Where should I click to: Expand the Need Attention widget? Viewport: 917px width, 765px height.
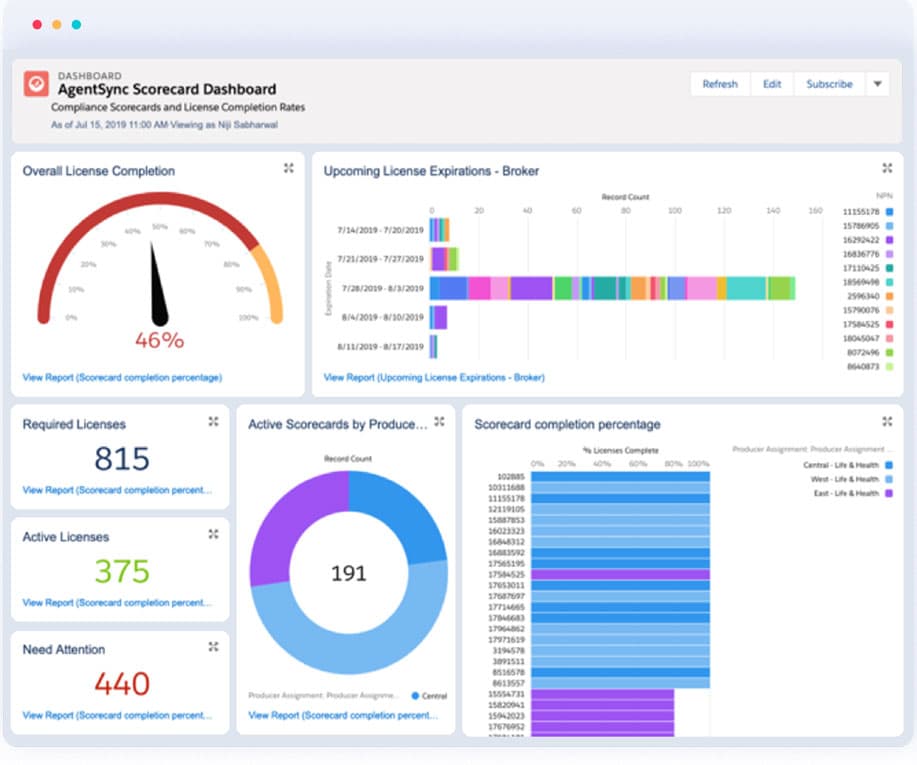point(213,647)
